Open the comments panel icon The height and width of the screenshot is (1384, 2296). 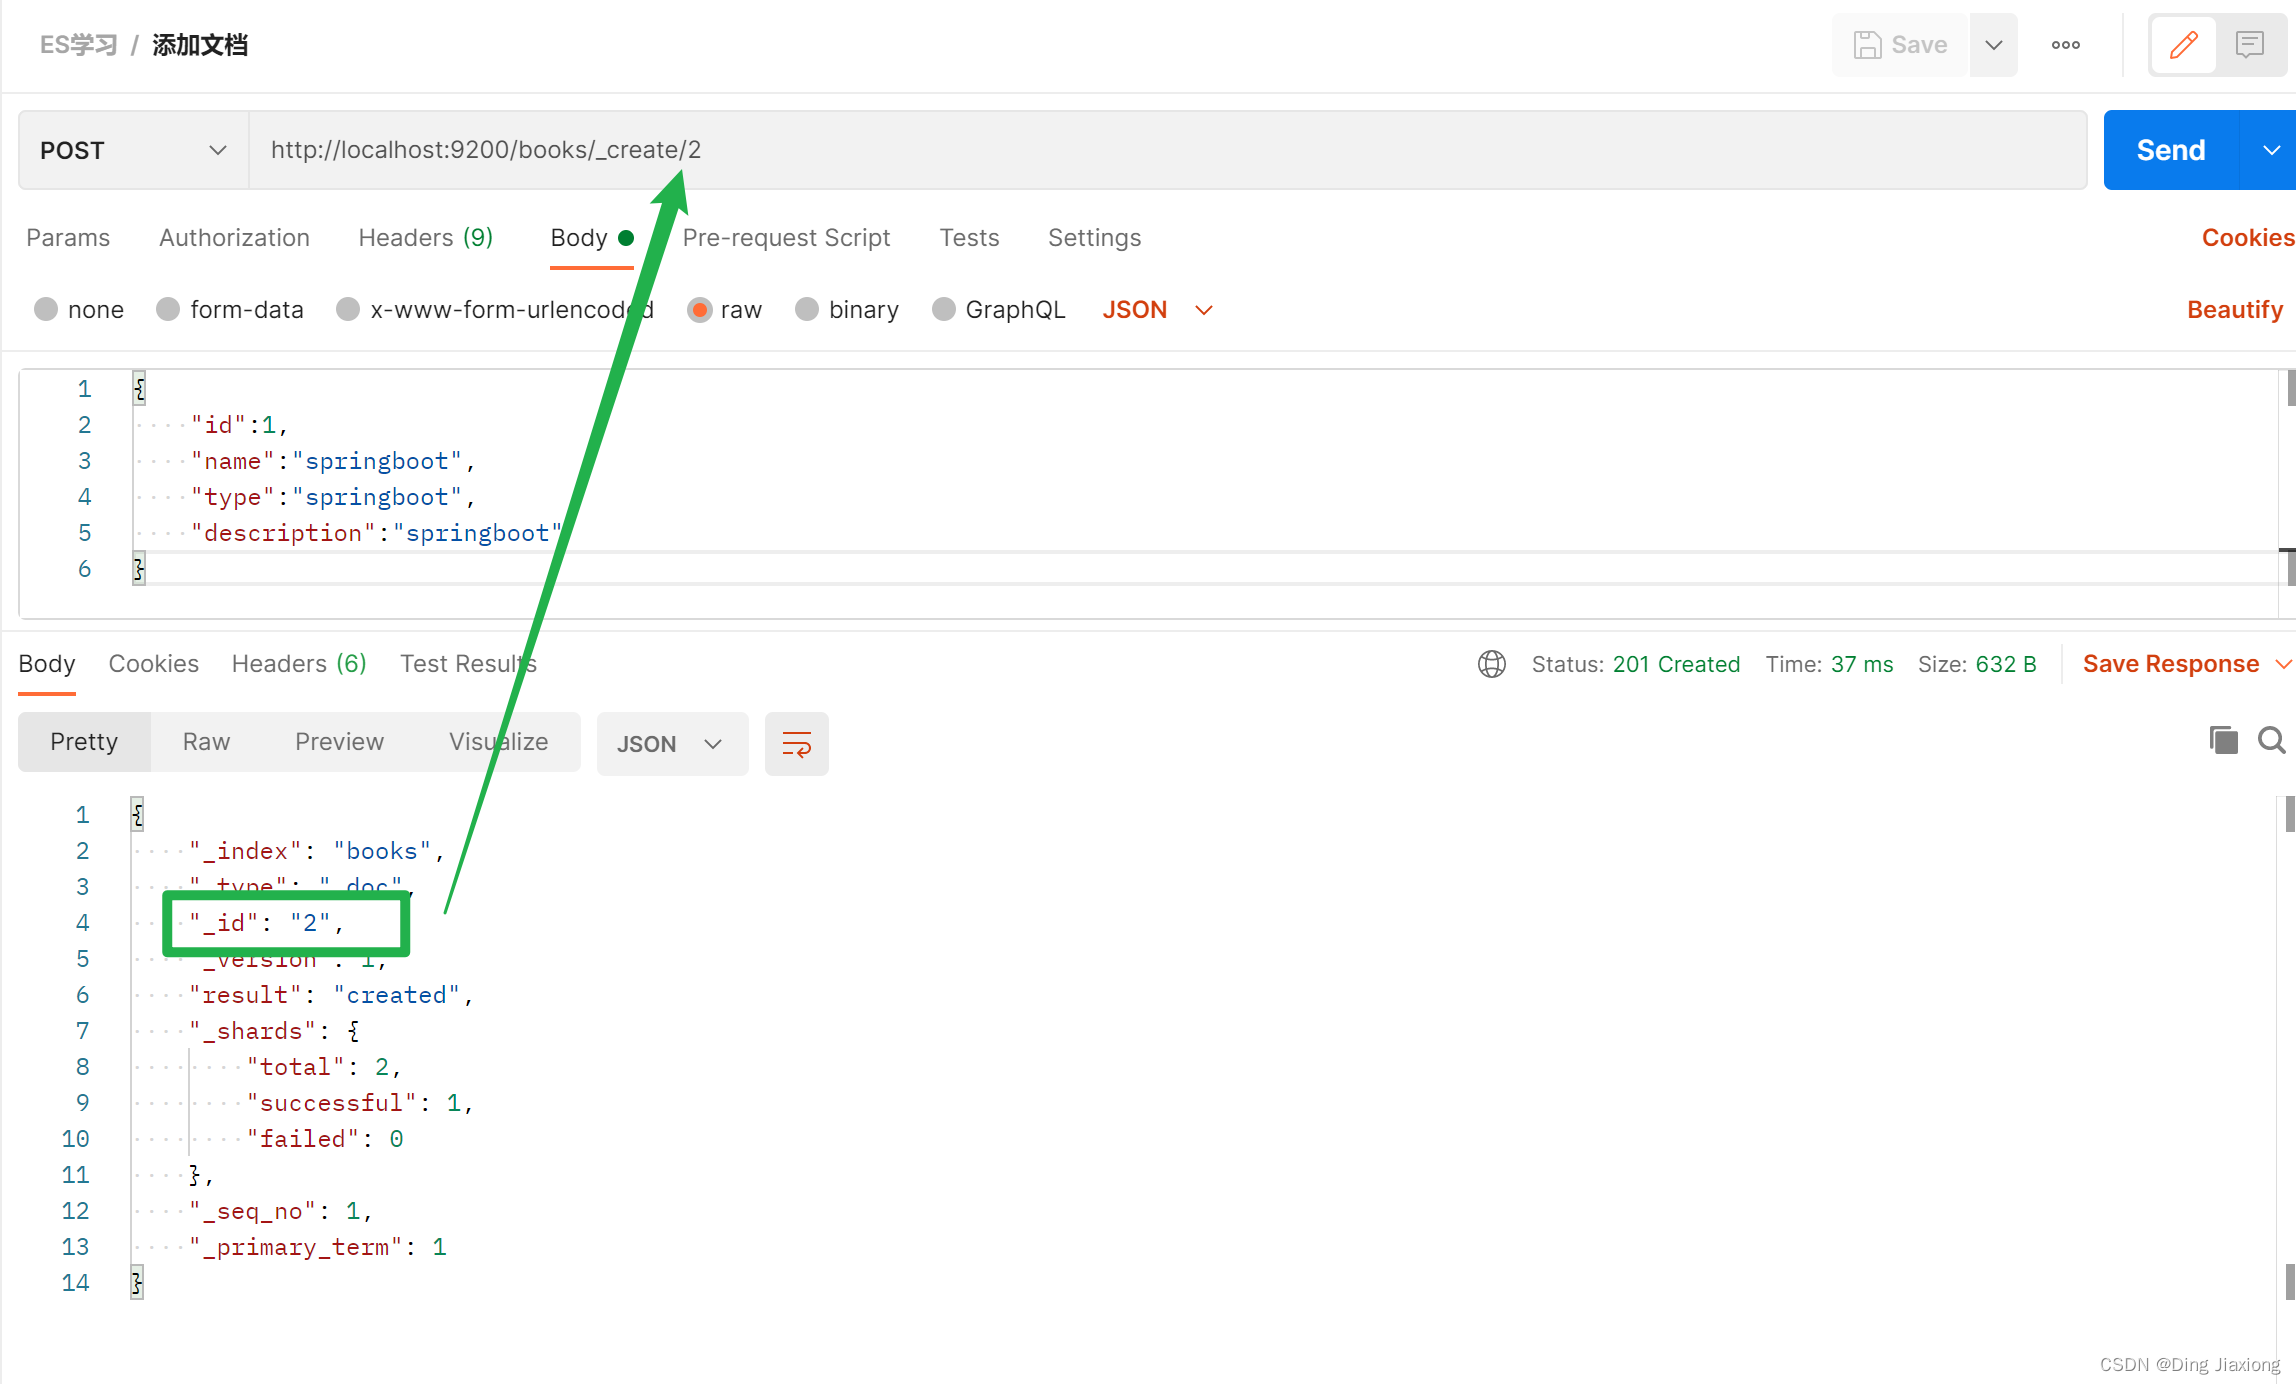(2249, 45)
